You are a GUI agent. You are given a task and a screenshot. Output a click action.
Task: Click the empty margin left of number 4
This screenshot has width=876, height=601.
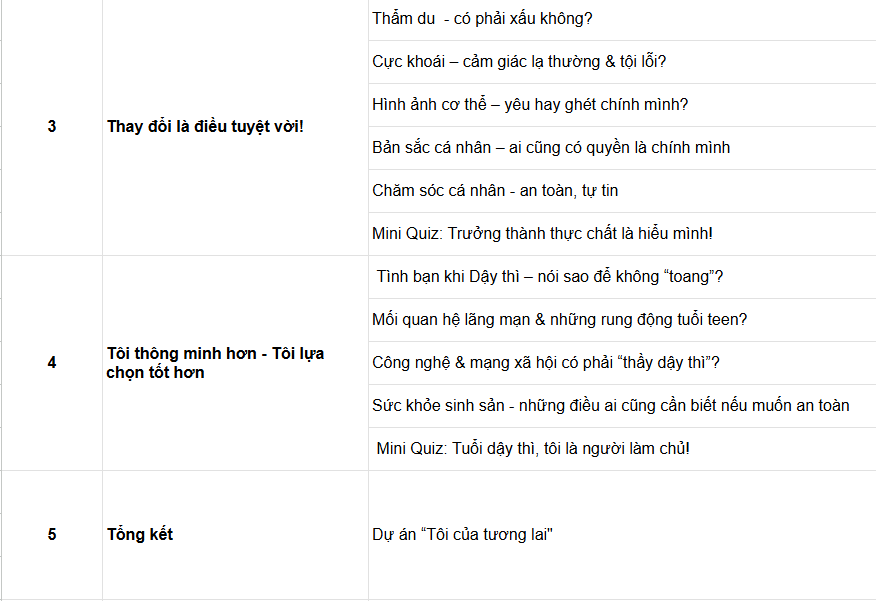(22, 363)
